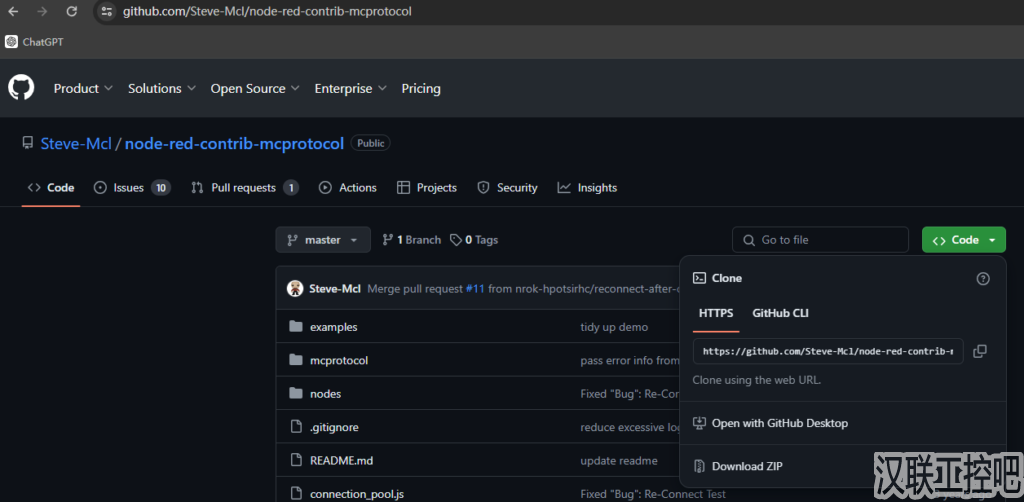
Task: Open the .gitignore file
Action: click(334, 427)
